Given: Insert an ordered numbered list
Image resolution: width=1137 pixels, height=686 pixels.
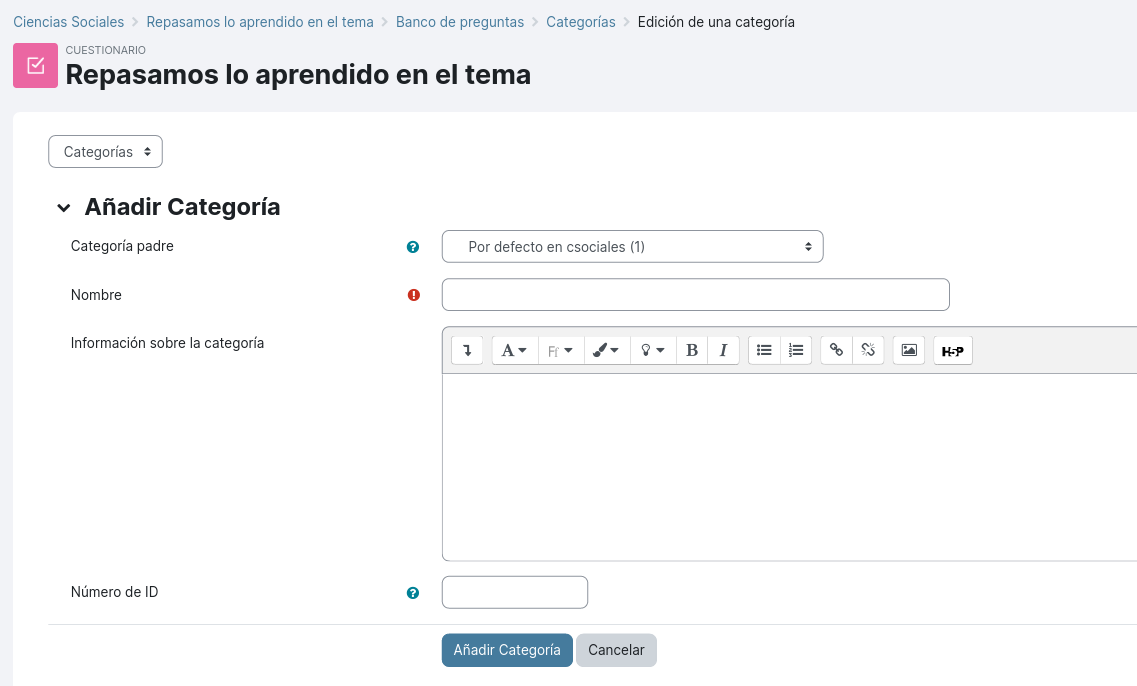Looking at the screenshot, I should (x=795, y=350).
